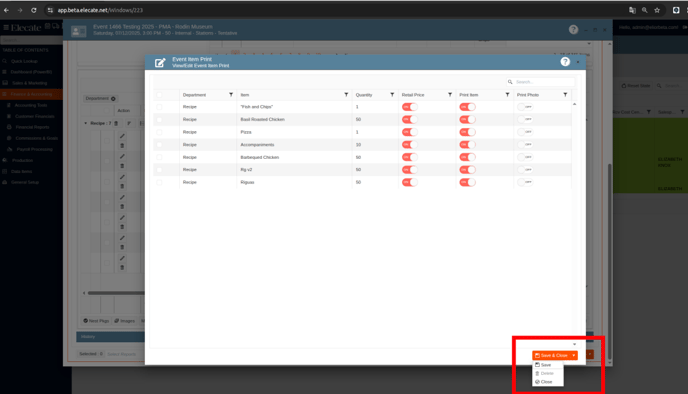The height and width of the screenshot is (394, 688).
Task: Click the grid scroll-up arrow in dialog
Action: pyautogui.click(x=574, y=104)
